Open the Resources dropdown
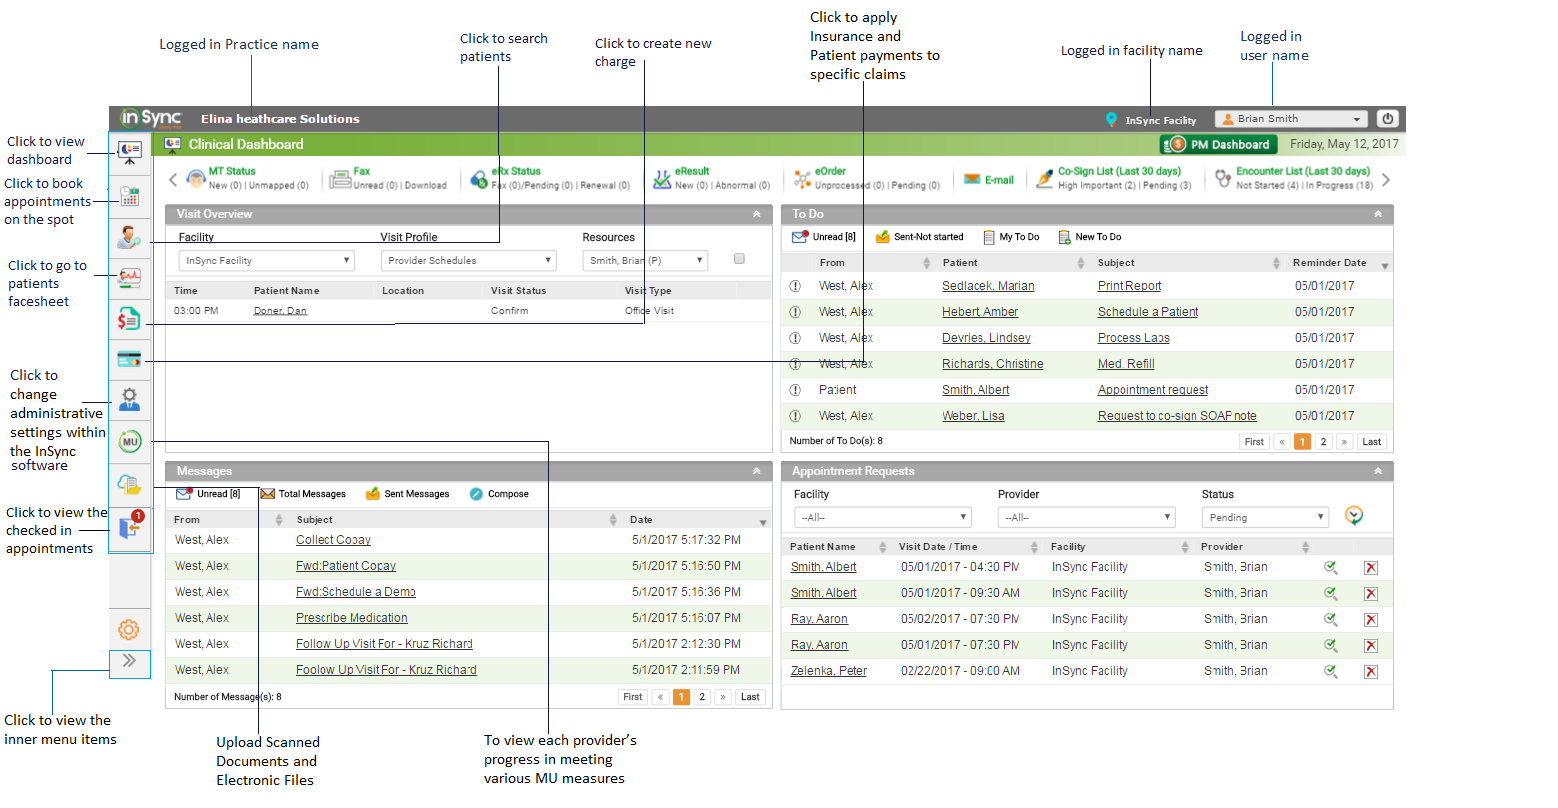1558x808 pixels. click(645, 260)
